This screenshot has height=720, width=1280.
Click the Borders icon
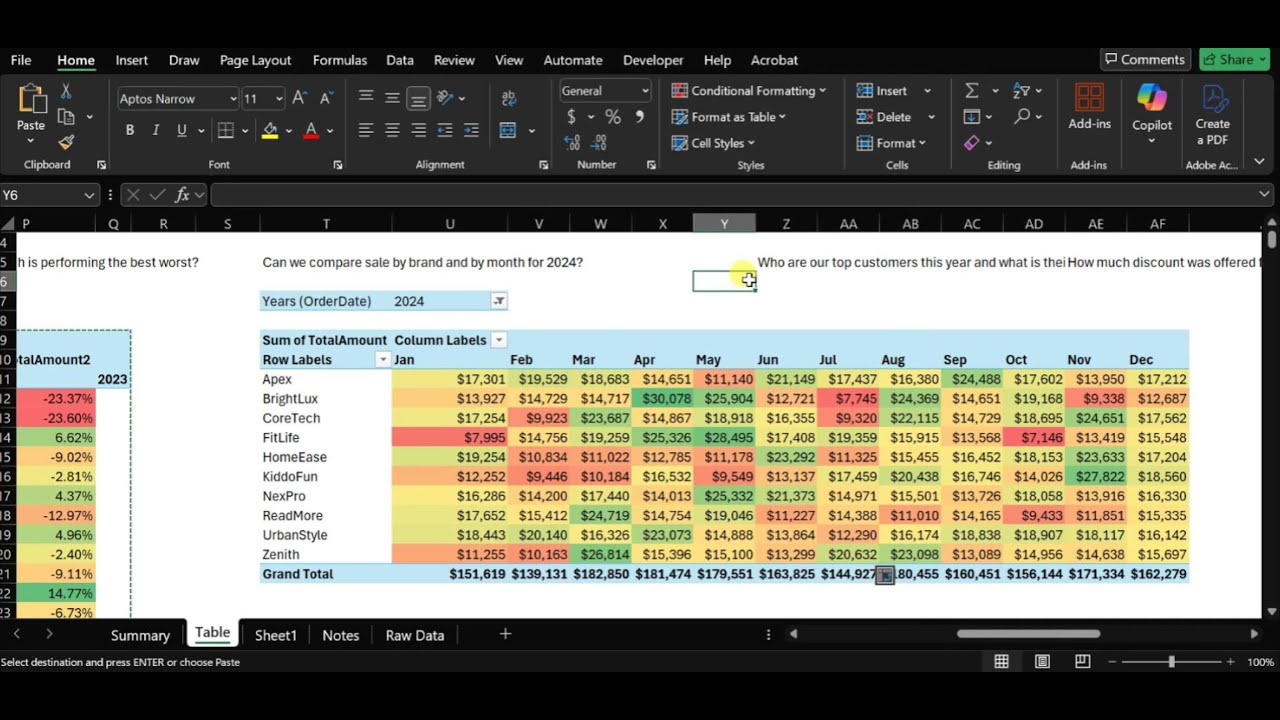(x=225, y=130)
